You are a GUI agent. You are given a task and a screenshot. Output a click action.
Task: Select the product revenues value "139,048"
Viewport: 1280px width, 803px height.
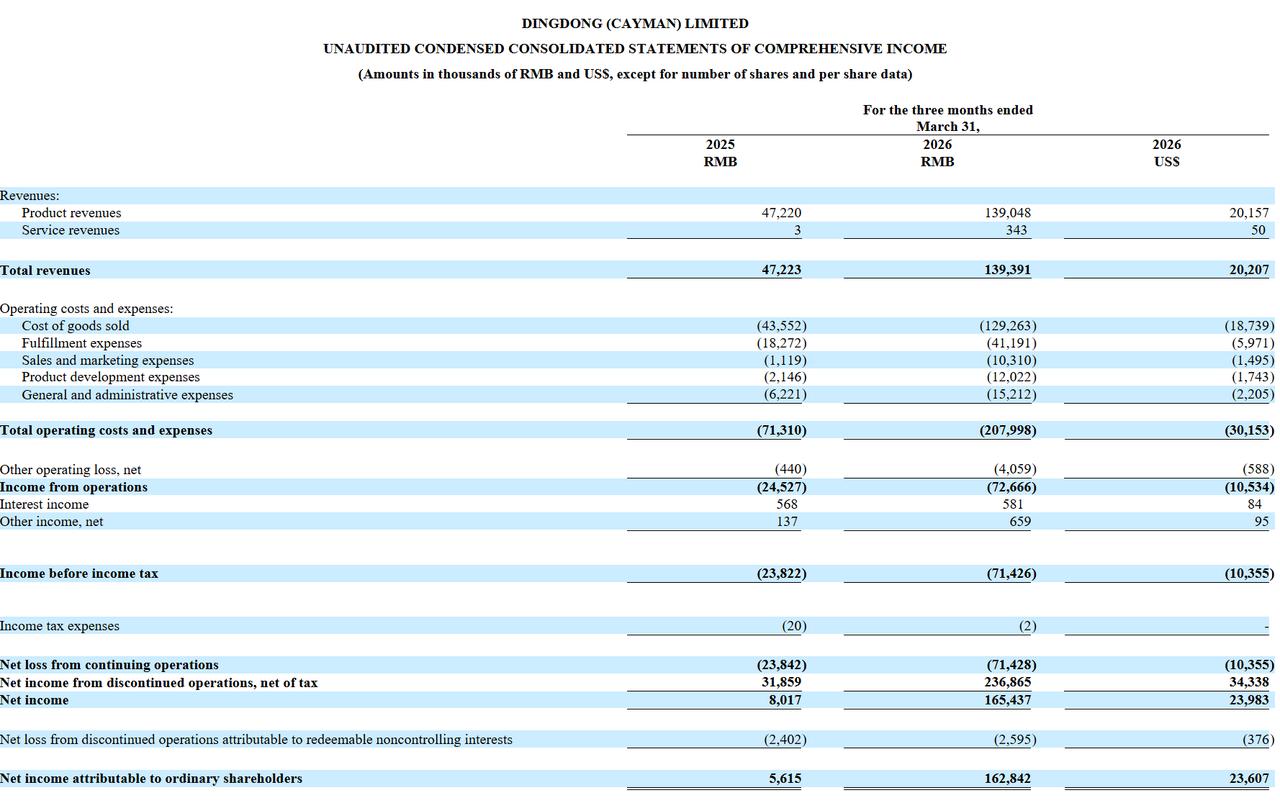point(1007,213)
